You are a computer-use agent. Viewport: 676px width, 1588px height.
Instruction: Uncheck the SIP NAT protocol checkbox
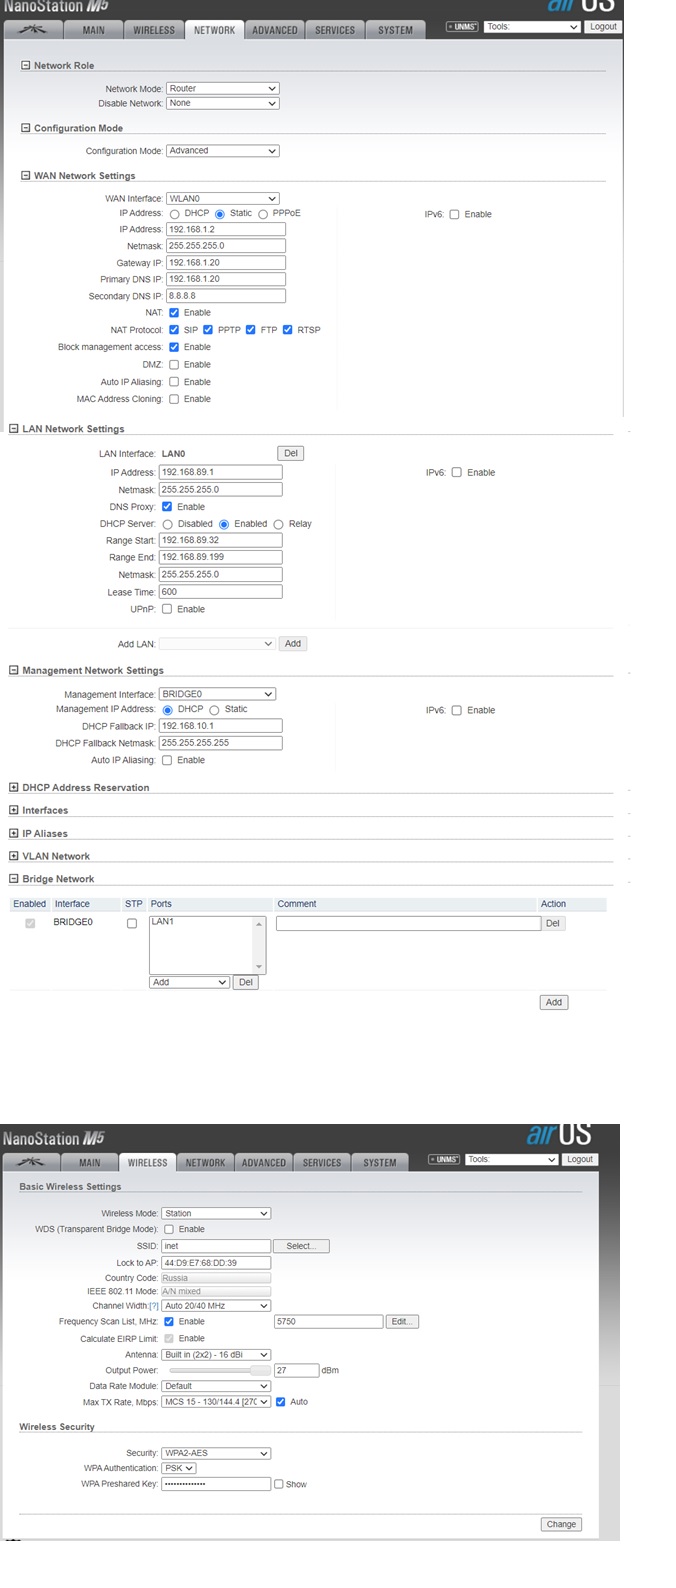tap(174, 330)
